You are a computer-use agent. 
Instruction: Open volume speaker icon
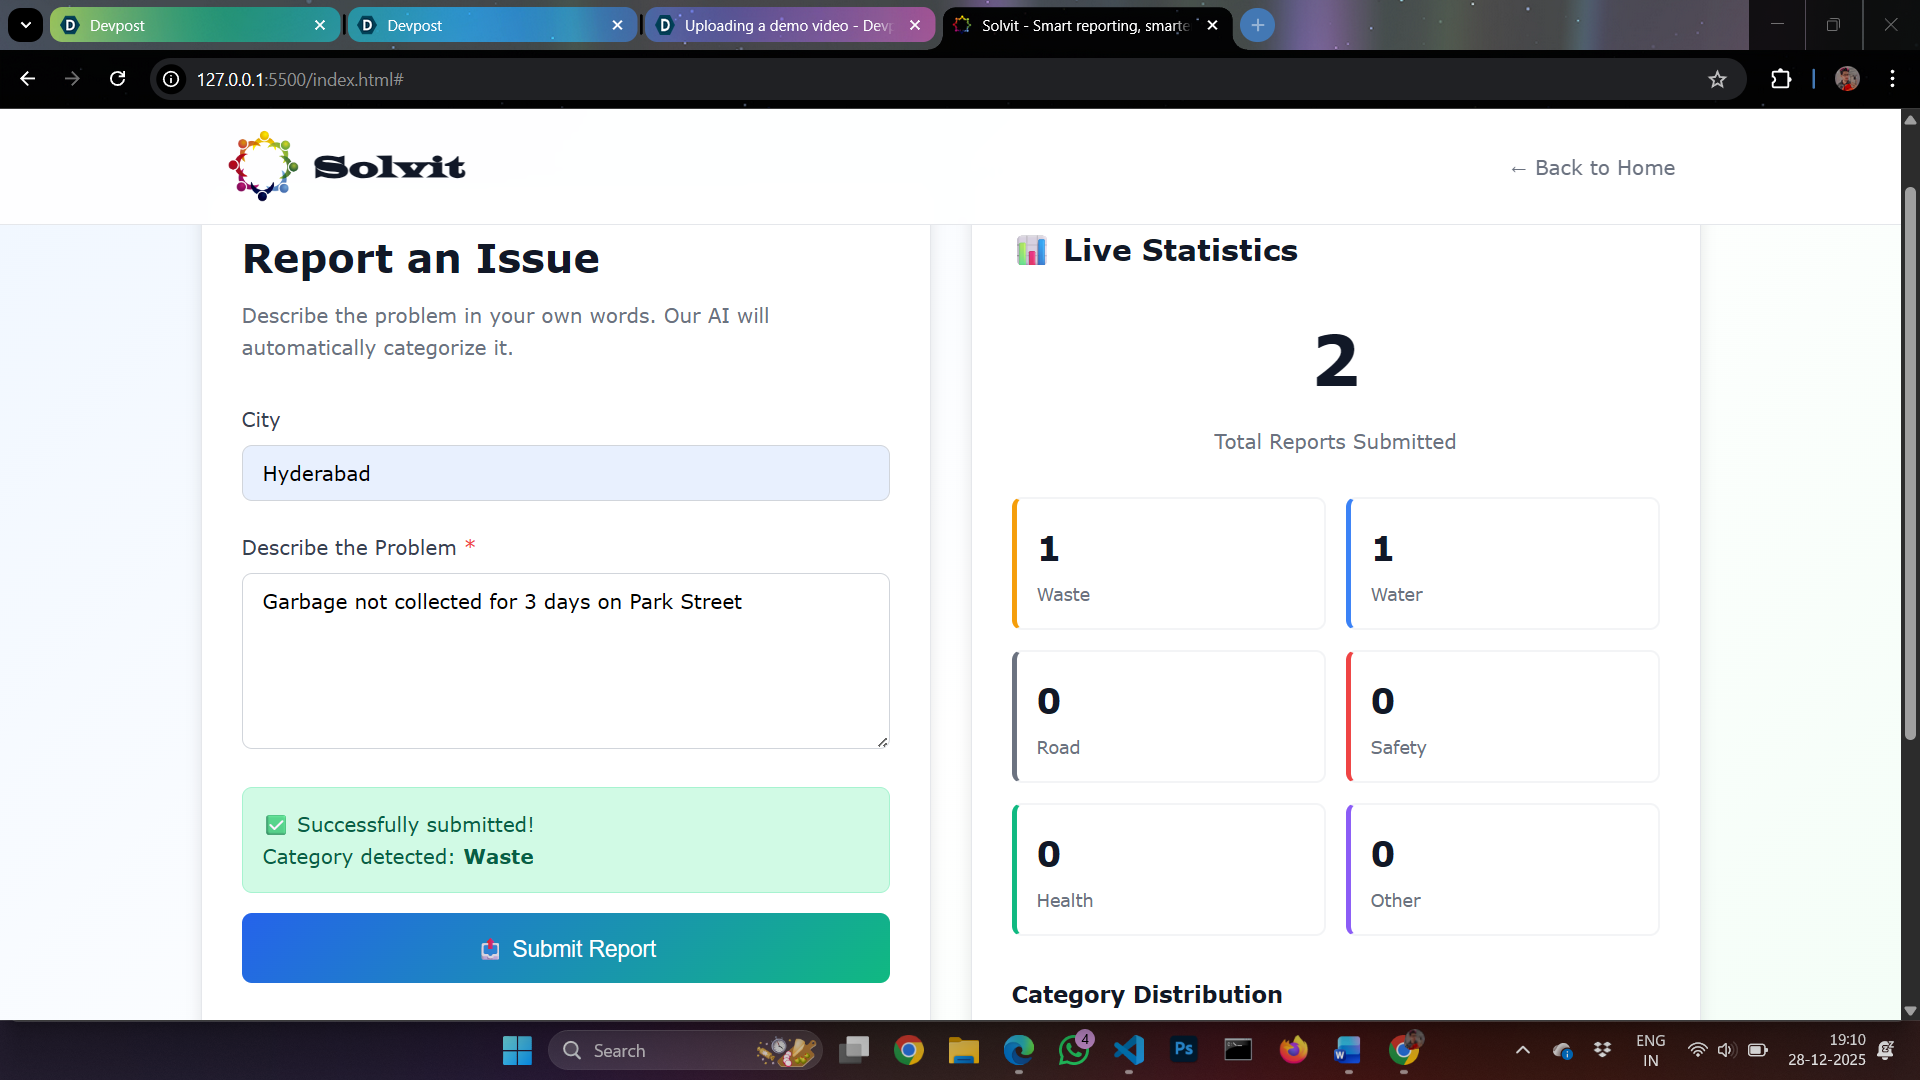point(1726,1050)
